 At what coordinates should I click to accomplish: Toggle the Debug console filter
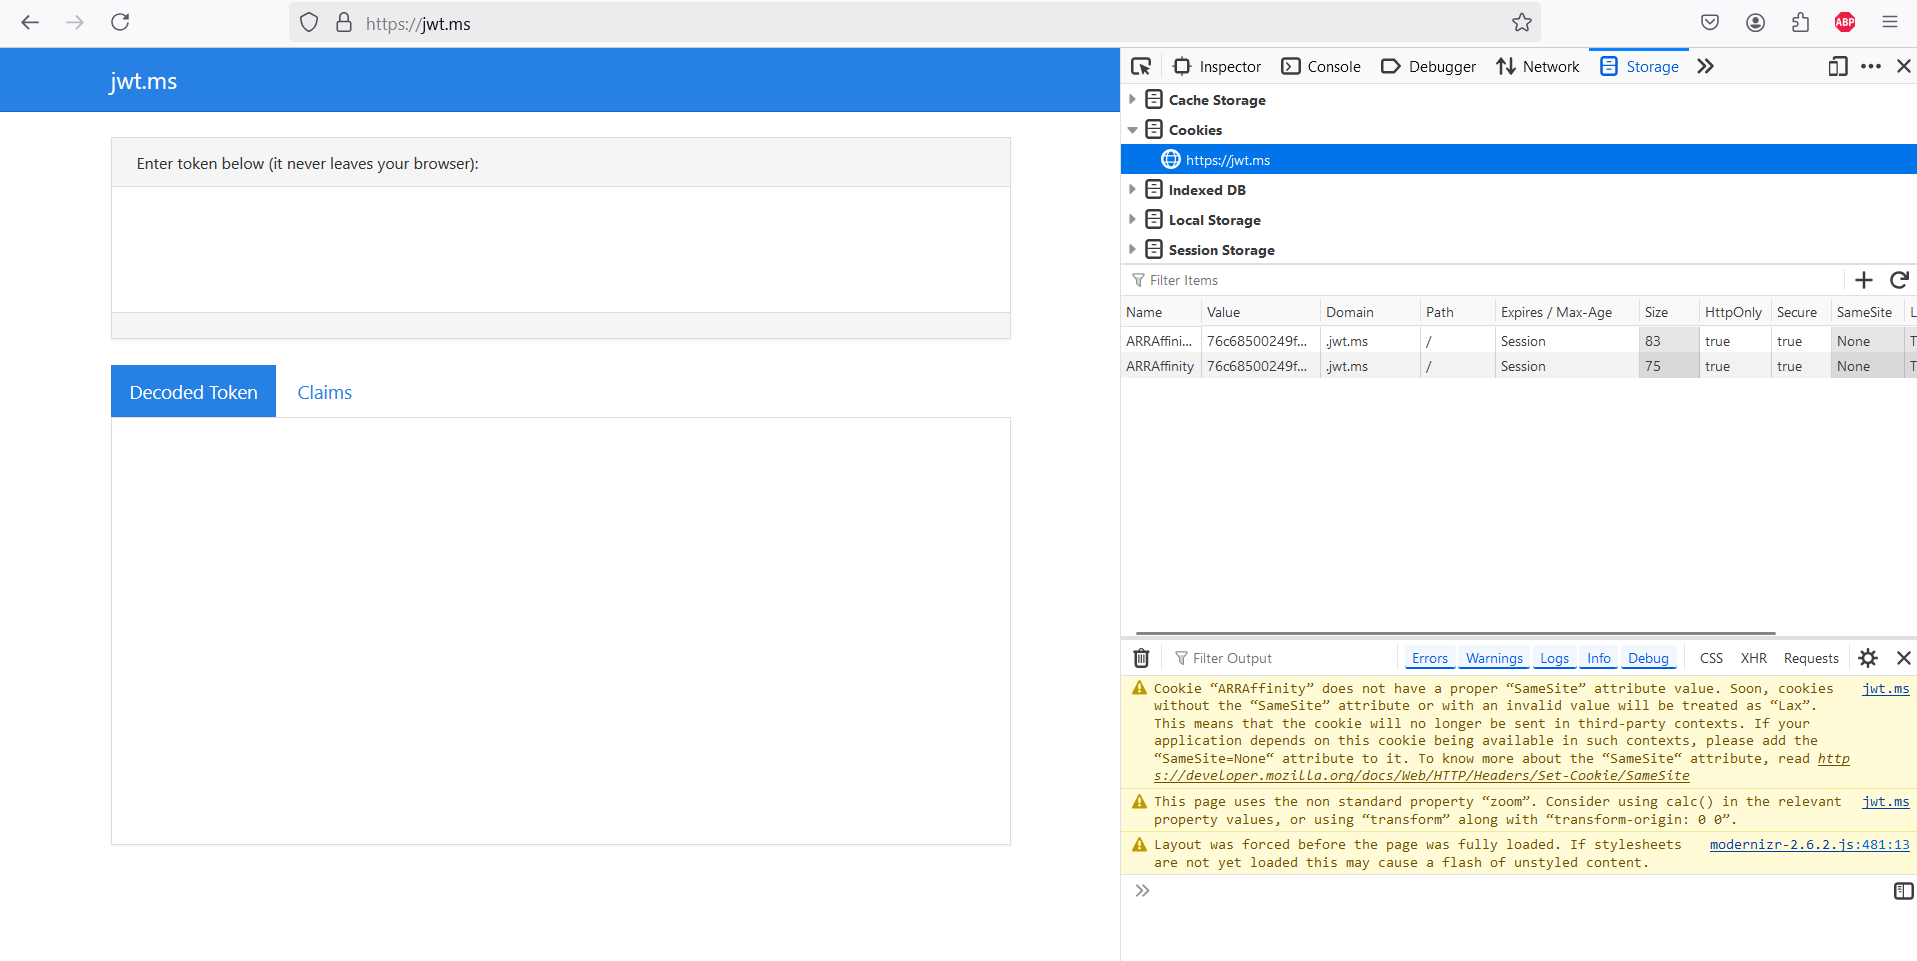tap(1648, 658)
